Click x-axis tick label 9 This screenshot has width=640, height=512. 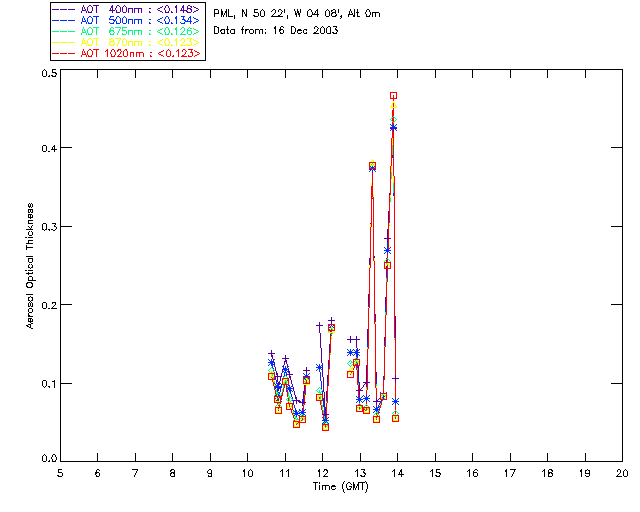click(x=210, y=473)
